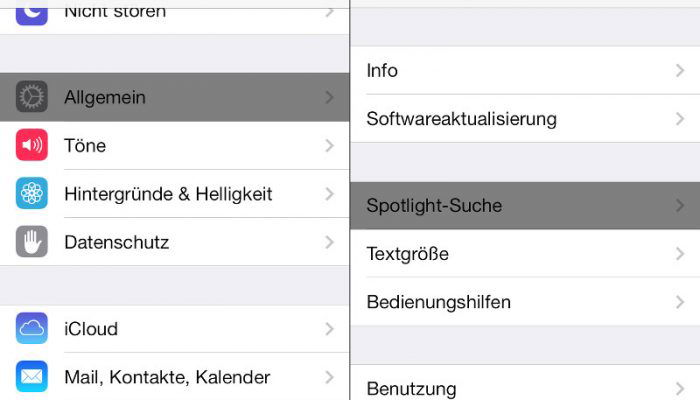
Task: Open the iCloud label
Action: 91,329
